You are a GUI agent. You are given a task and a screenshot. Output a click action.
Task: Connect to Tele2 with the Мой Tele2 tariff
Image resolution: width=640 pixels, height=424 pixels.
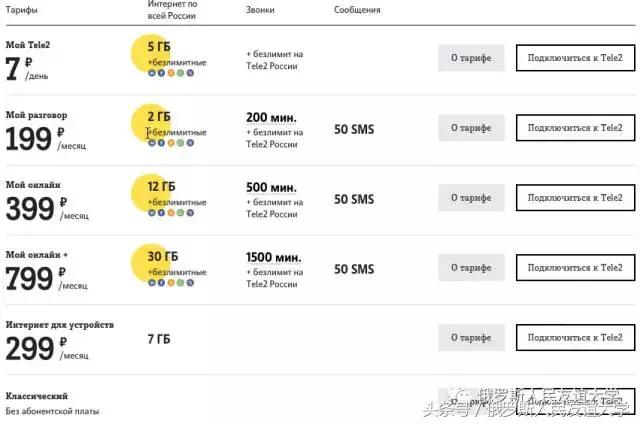coord(575,58)
